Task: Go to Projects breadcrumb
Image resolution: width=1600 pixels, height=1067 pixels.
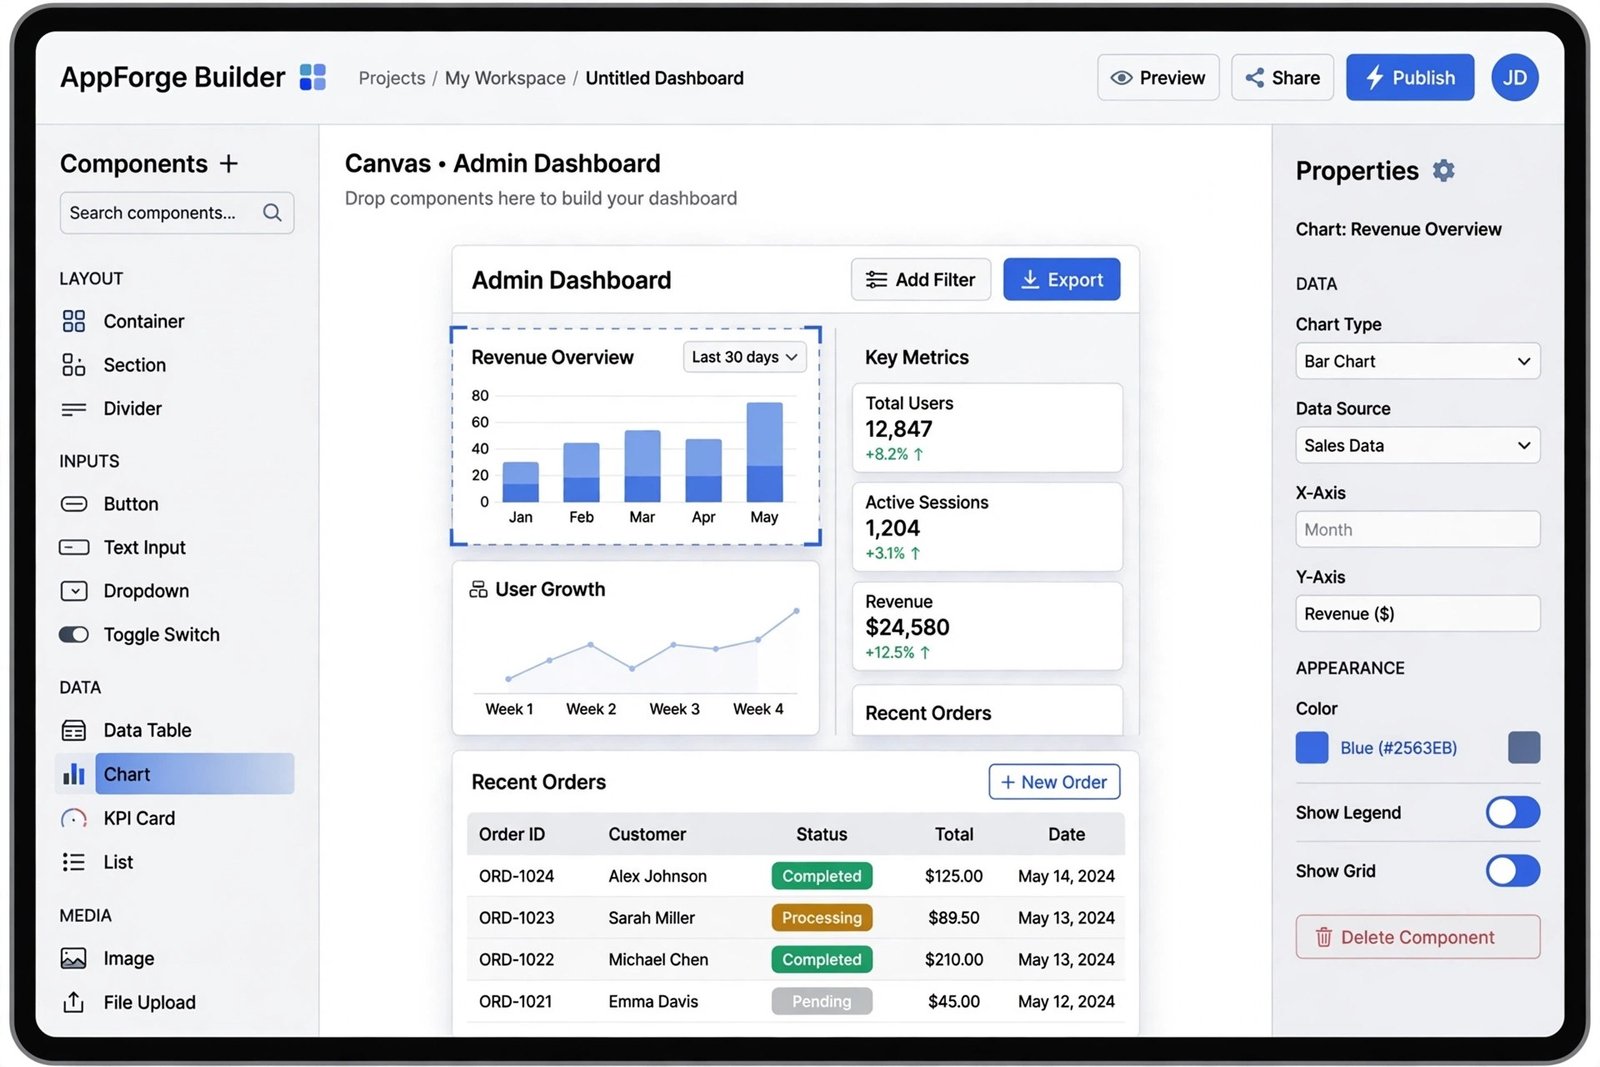Action: (392, 78)
